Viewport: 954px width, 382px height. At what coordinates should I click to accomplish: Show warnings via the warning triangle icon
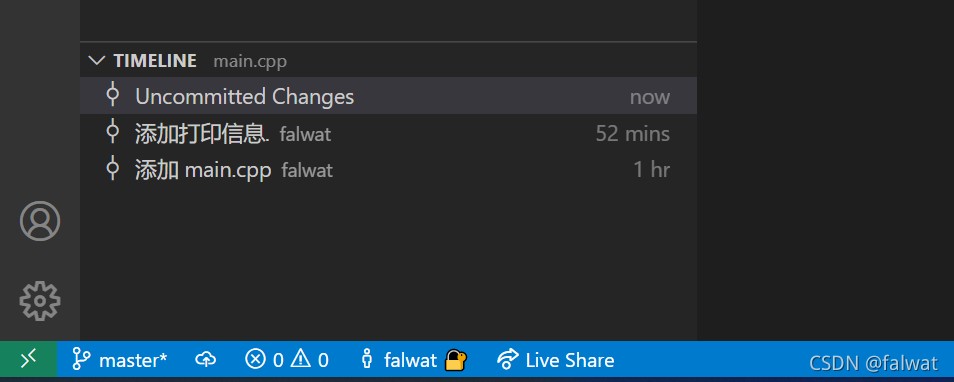(x=301, y=360)
